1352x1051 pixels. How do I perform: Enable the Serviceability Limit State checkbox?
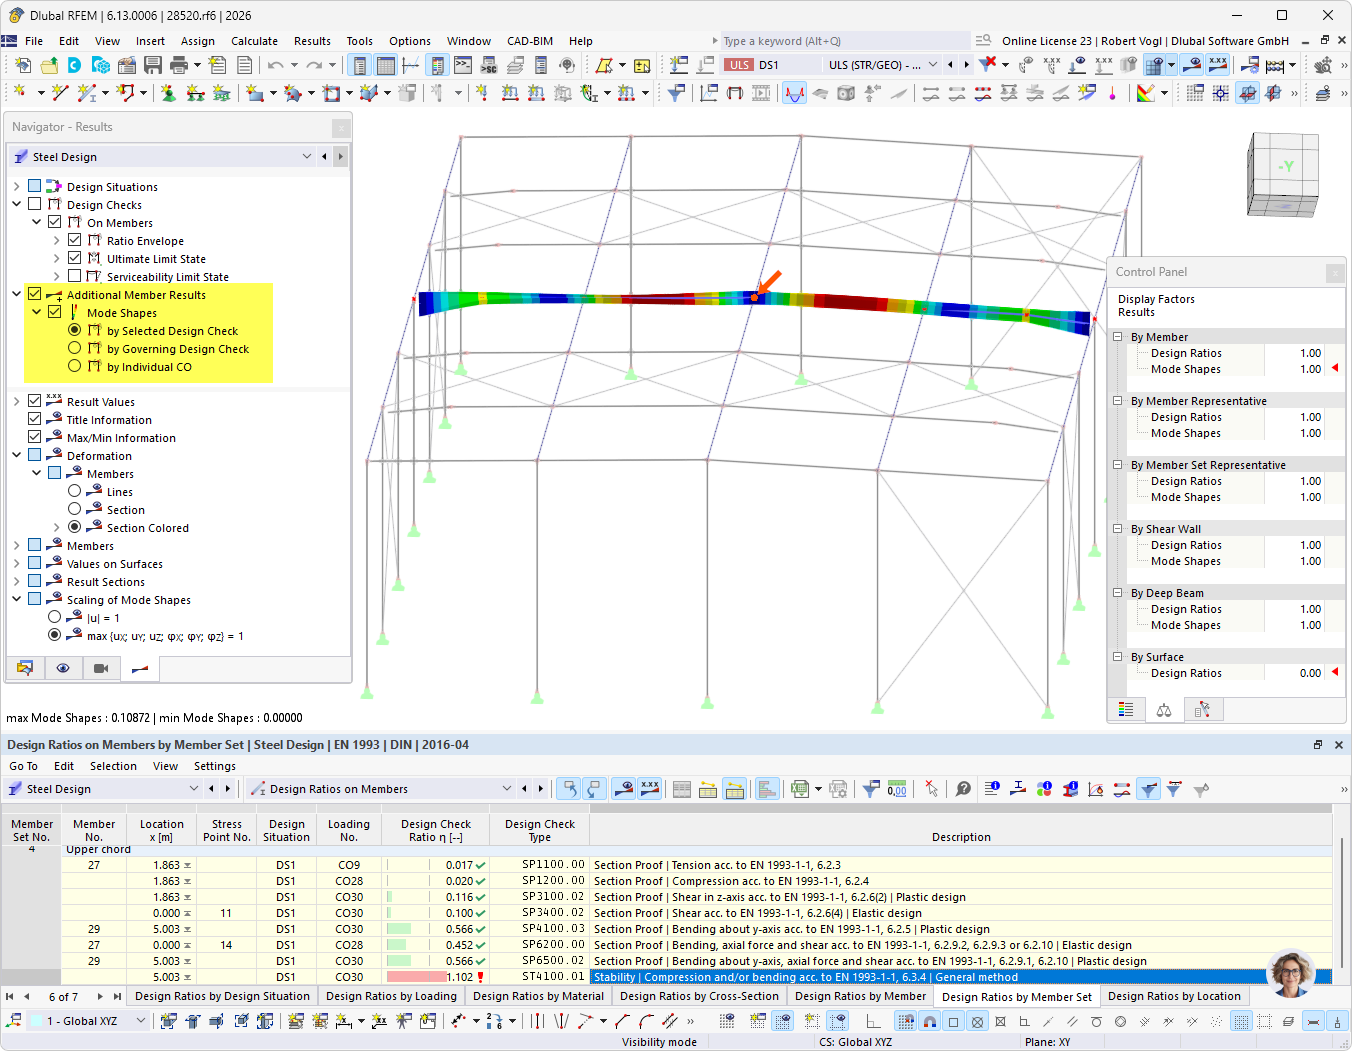[75, 276]
